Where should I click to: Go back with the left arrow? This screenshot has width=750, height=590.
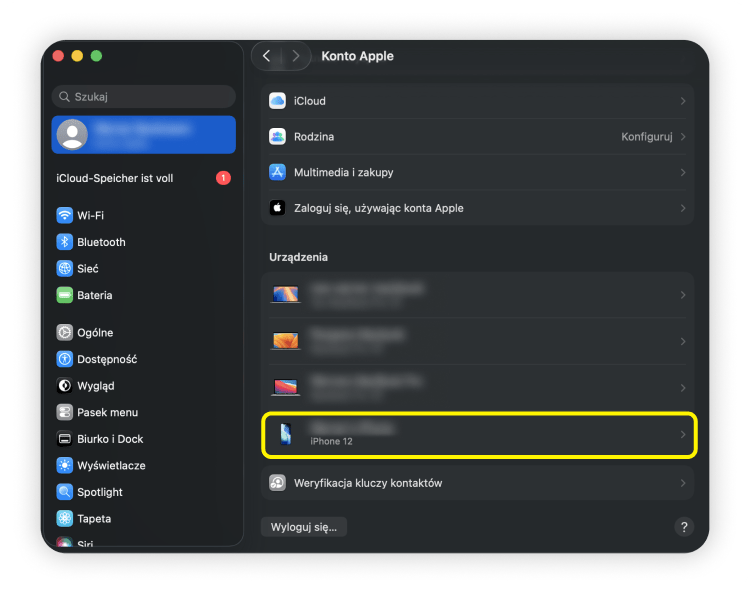click(x=267, y=56)
